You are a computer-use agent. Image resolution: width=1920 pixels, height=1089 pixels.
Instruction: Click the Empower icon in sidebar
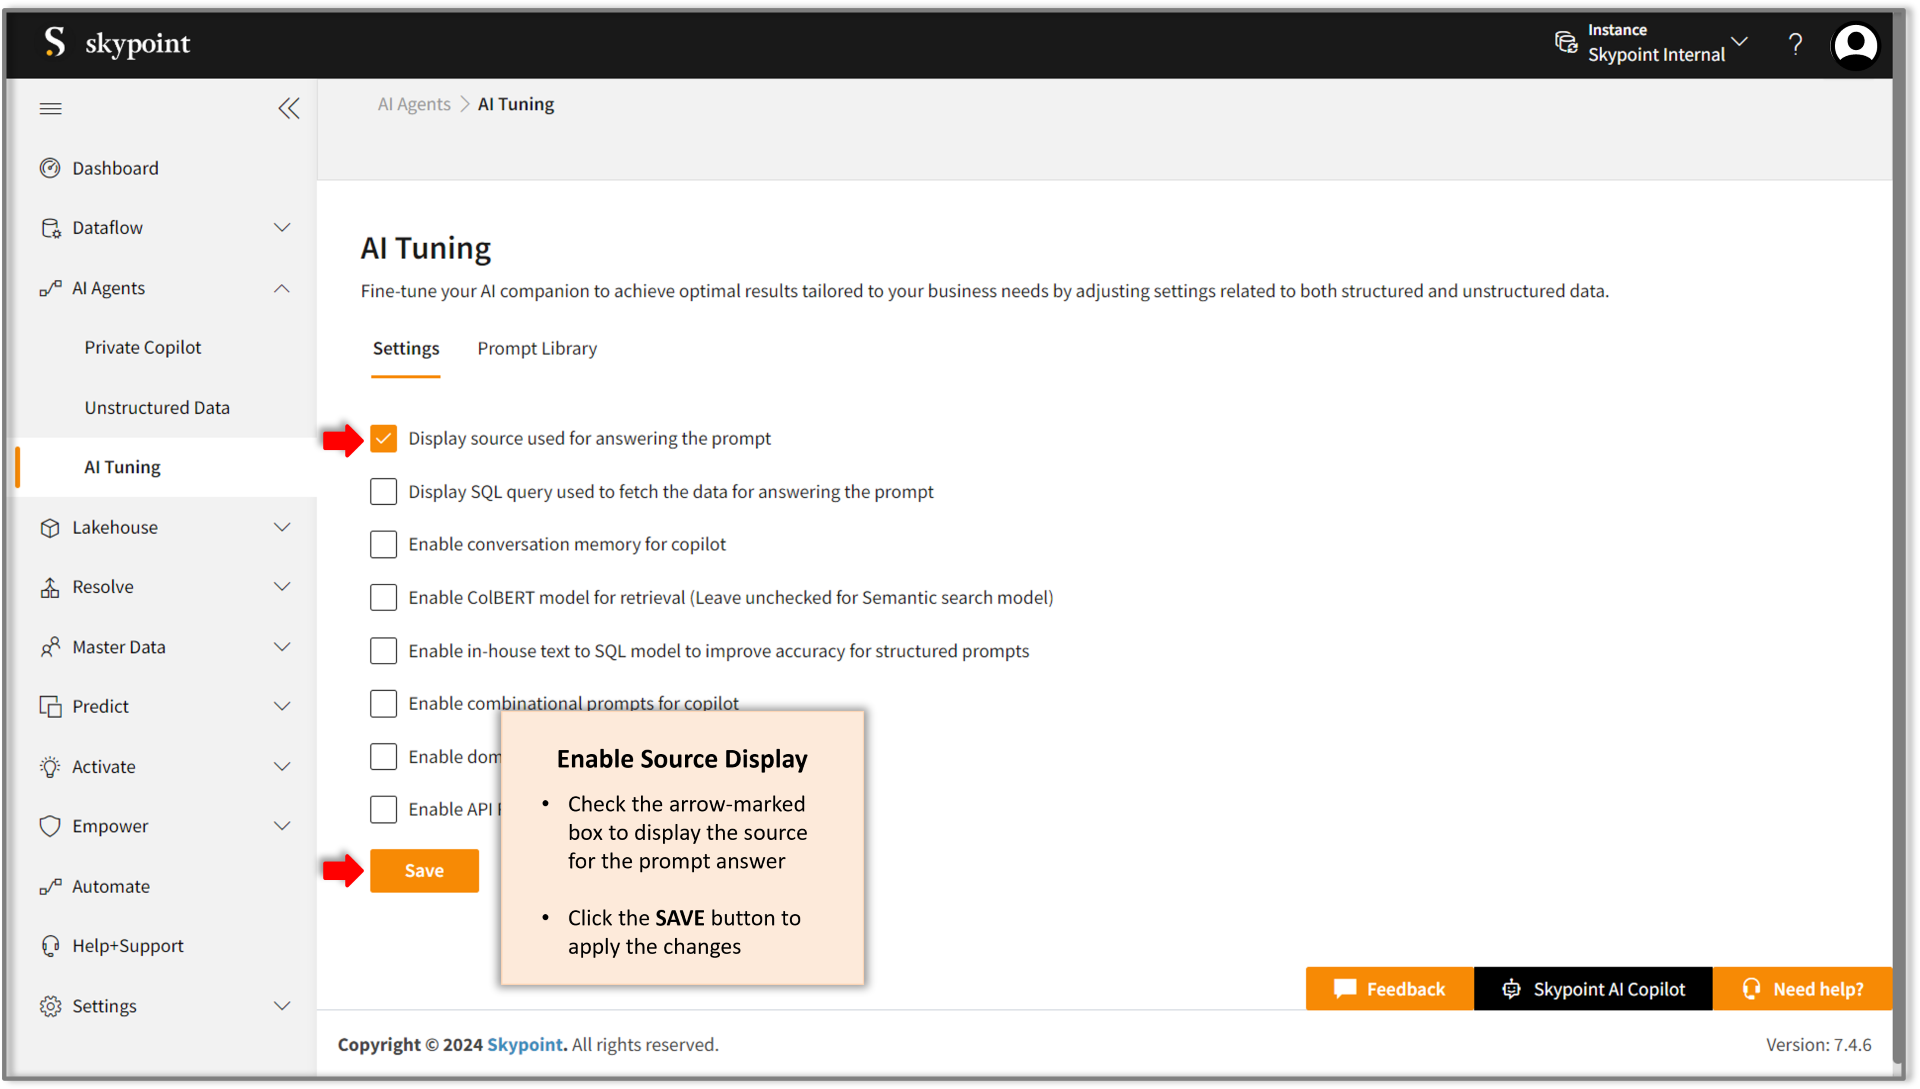pos(49,825)
